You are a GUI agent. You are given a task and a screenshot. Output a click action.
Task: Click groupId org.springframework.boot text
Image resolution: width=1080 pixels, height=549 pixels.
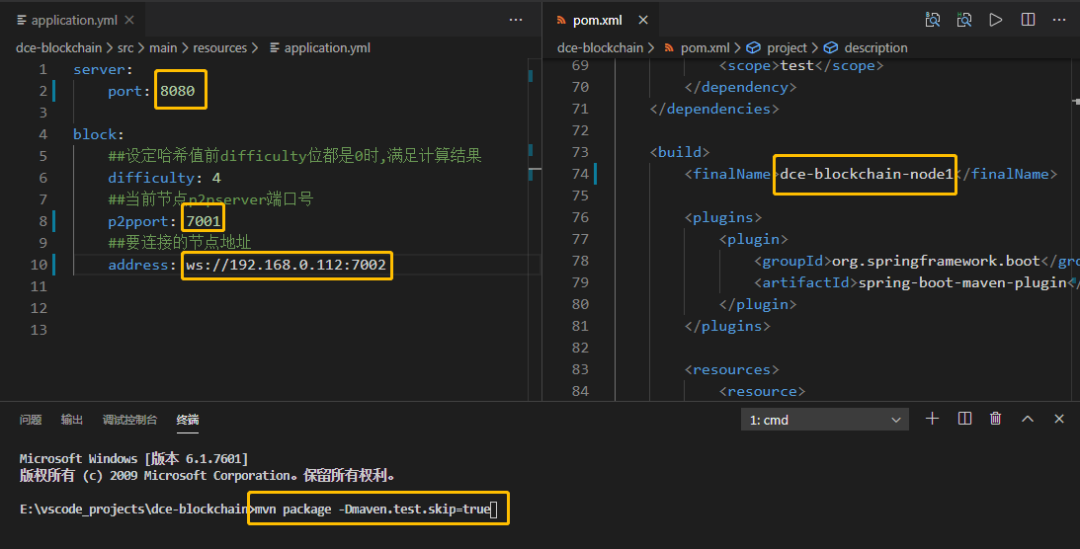click(936, 261)
